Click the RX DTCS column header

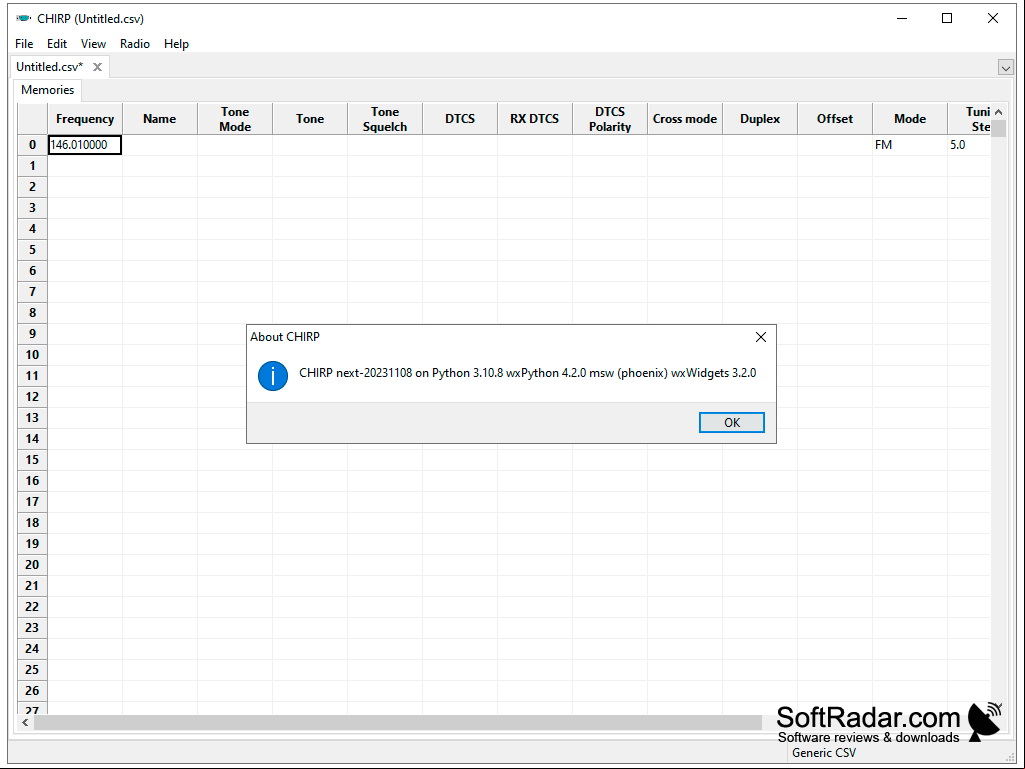point(535,119)
